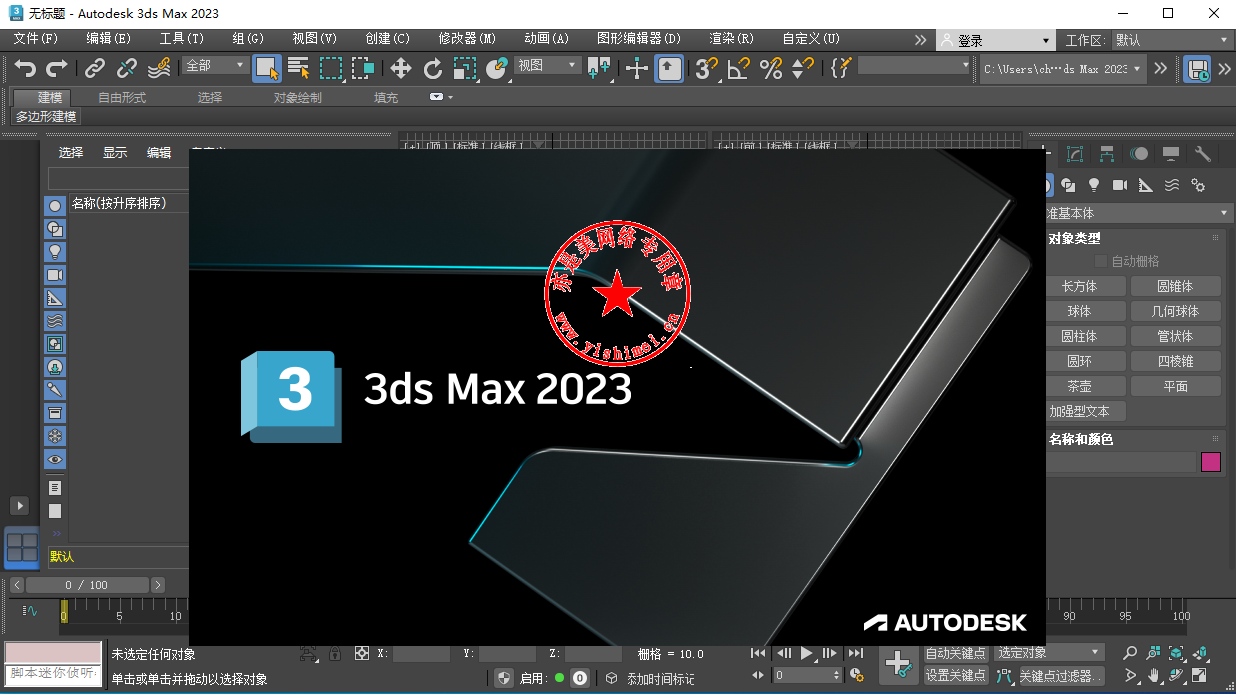Toggle the Spinner Snap icon
This screenshot has width=1236, height=694.
pyautogui.click(x=803, y=68)
